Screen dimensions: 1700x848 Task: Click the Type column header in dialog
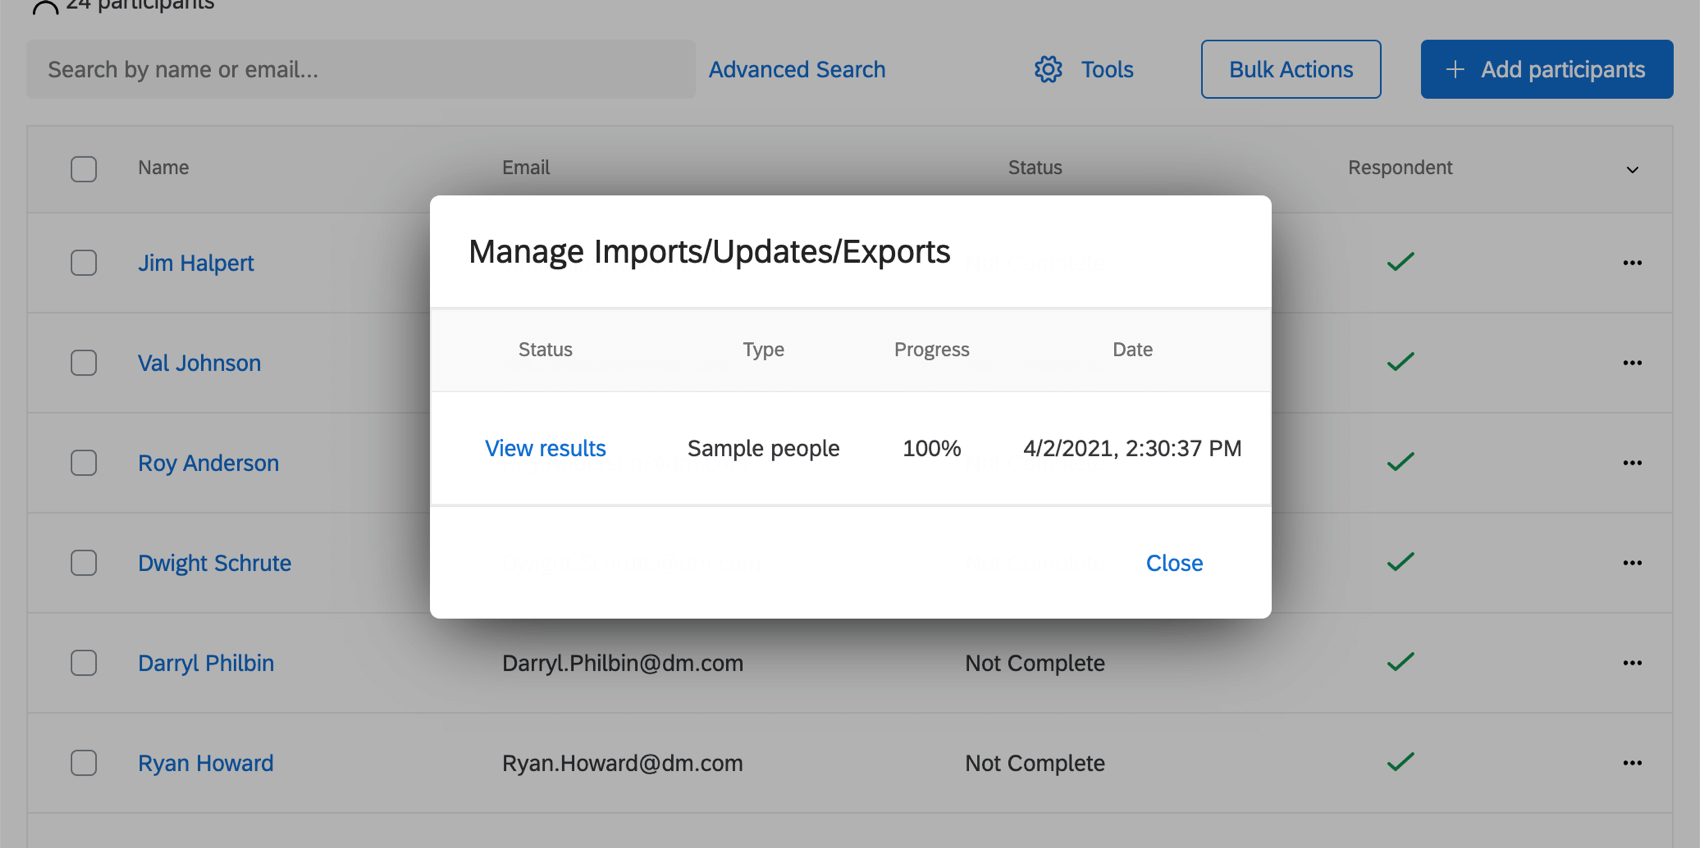coord(763,349)
